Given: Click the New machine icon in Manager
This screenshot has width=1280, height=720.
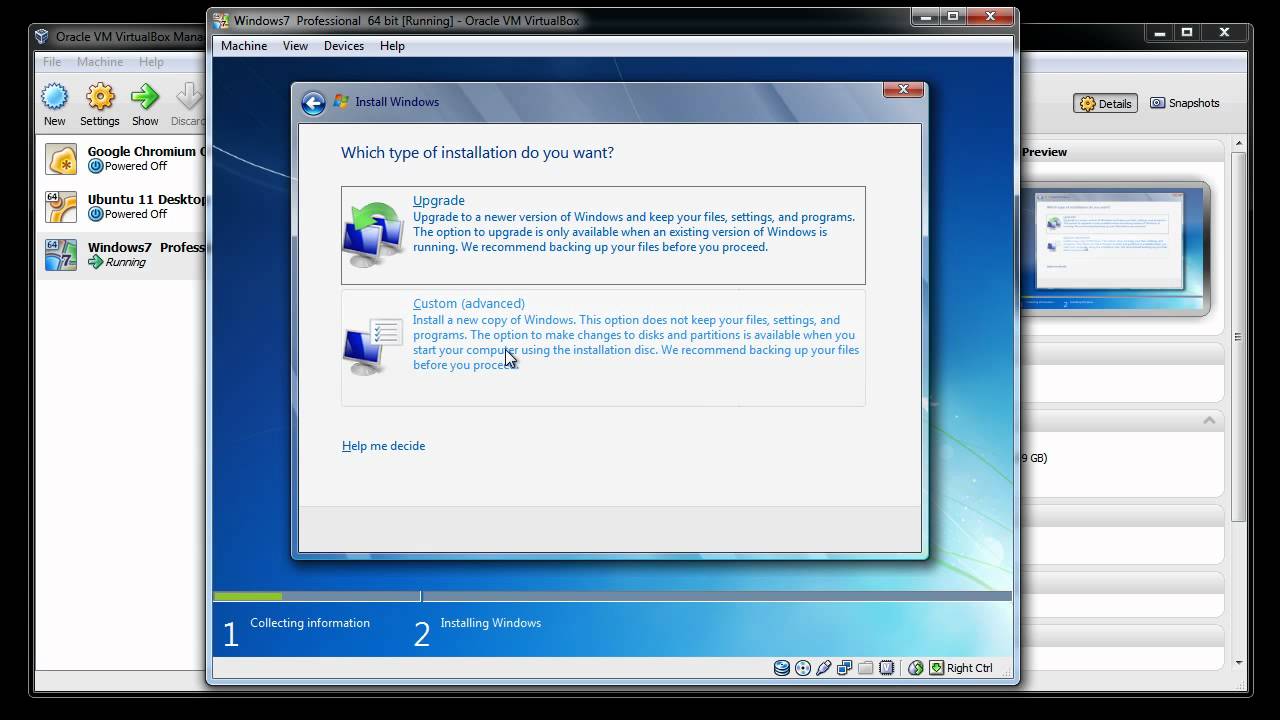Looking at the screenshot, I should [54, 97].
